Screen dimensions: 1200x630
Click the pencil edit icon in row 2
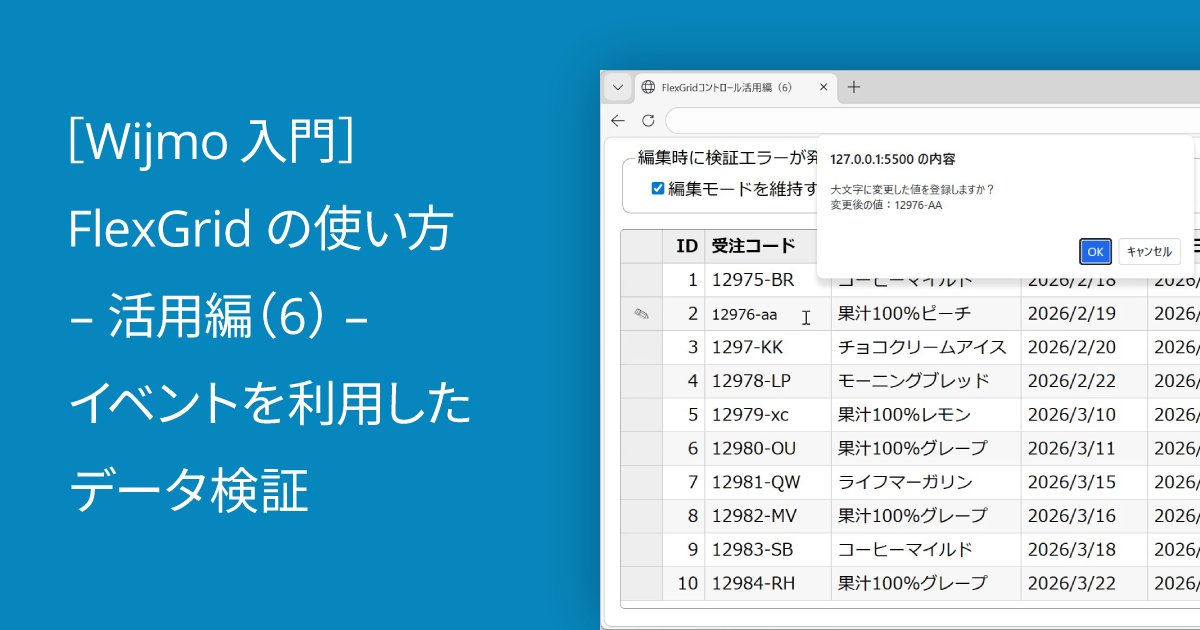click(641, 314)
